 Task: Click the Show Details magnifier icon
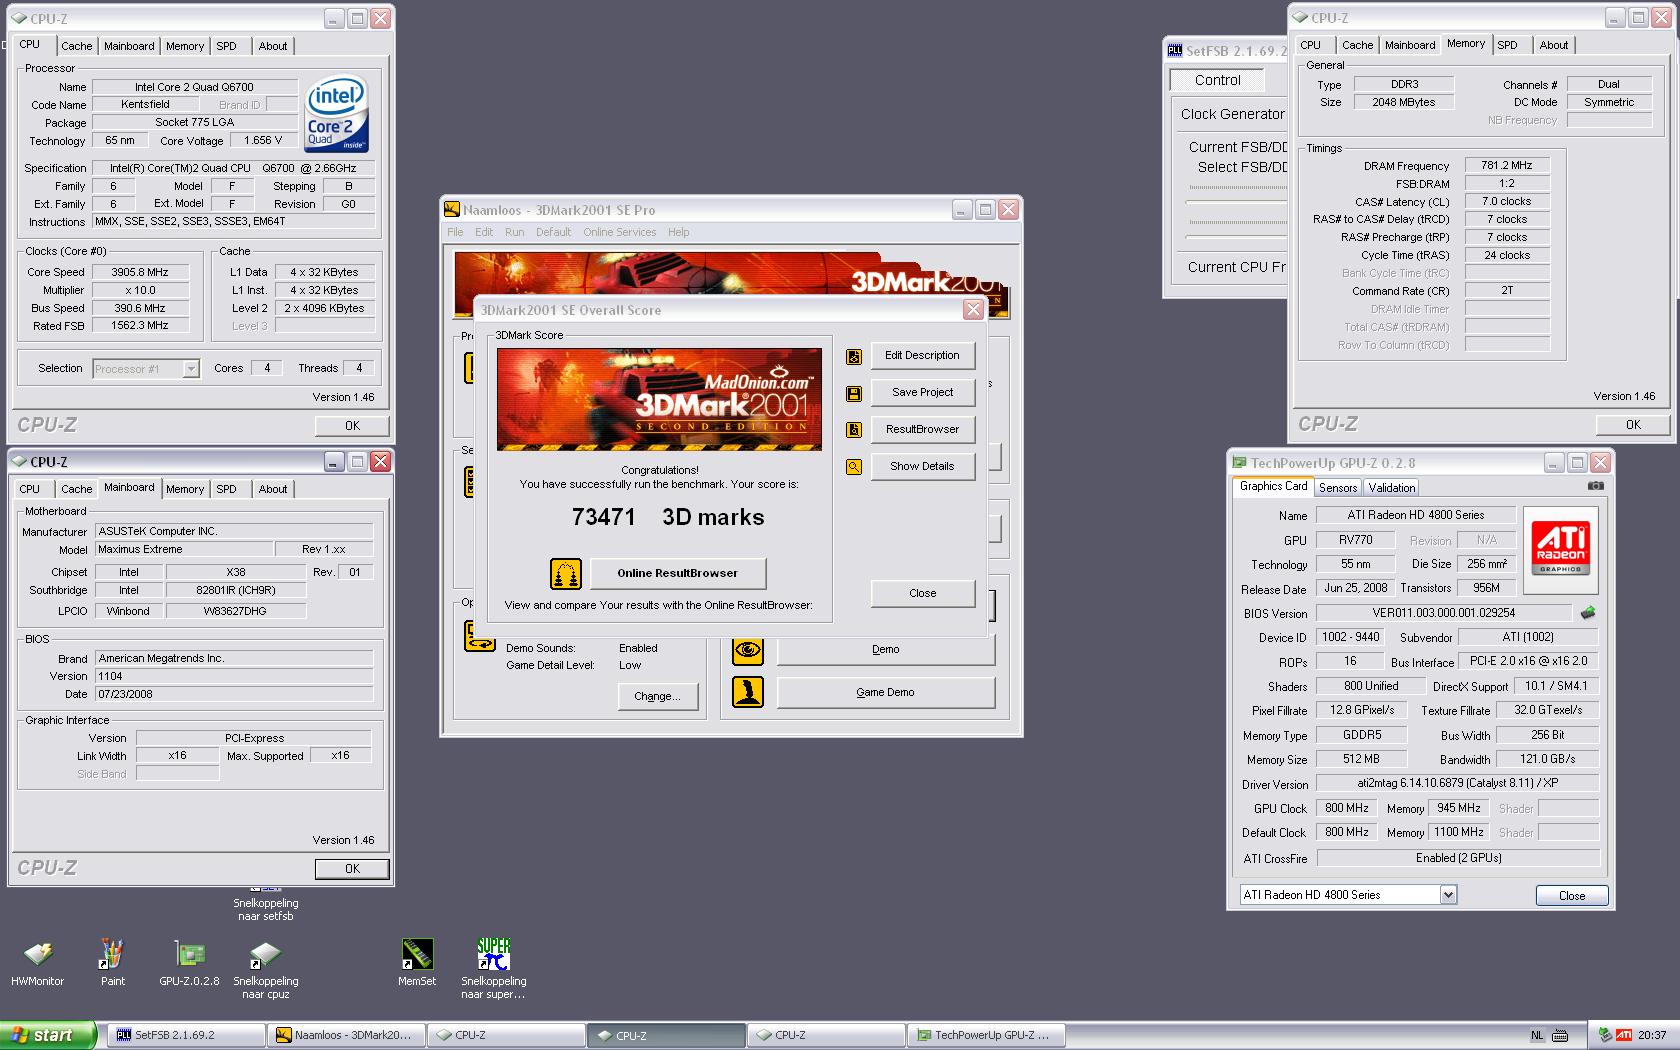[x=854, y=467]
